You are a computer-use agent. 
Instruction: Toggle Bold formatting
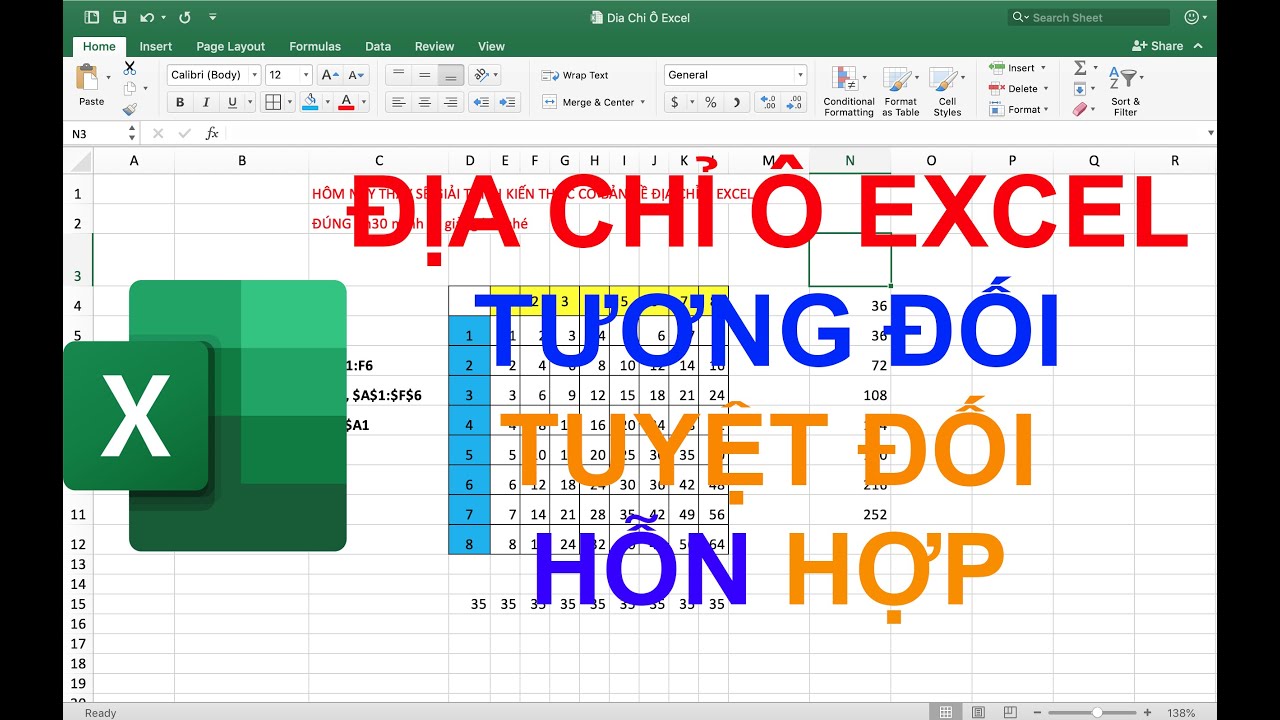point(180,102)
